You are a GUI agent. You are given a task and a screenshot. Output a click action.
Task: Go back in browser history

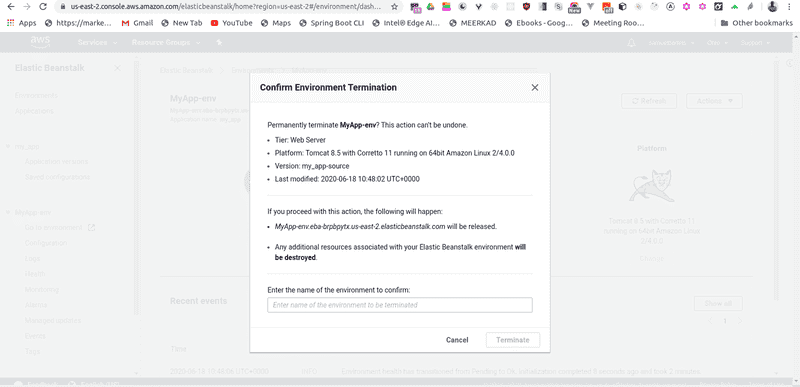[11, 7]
